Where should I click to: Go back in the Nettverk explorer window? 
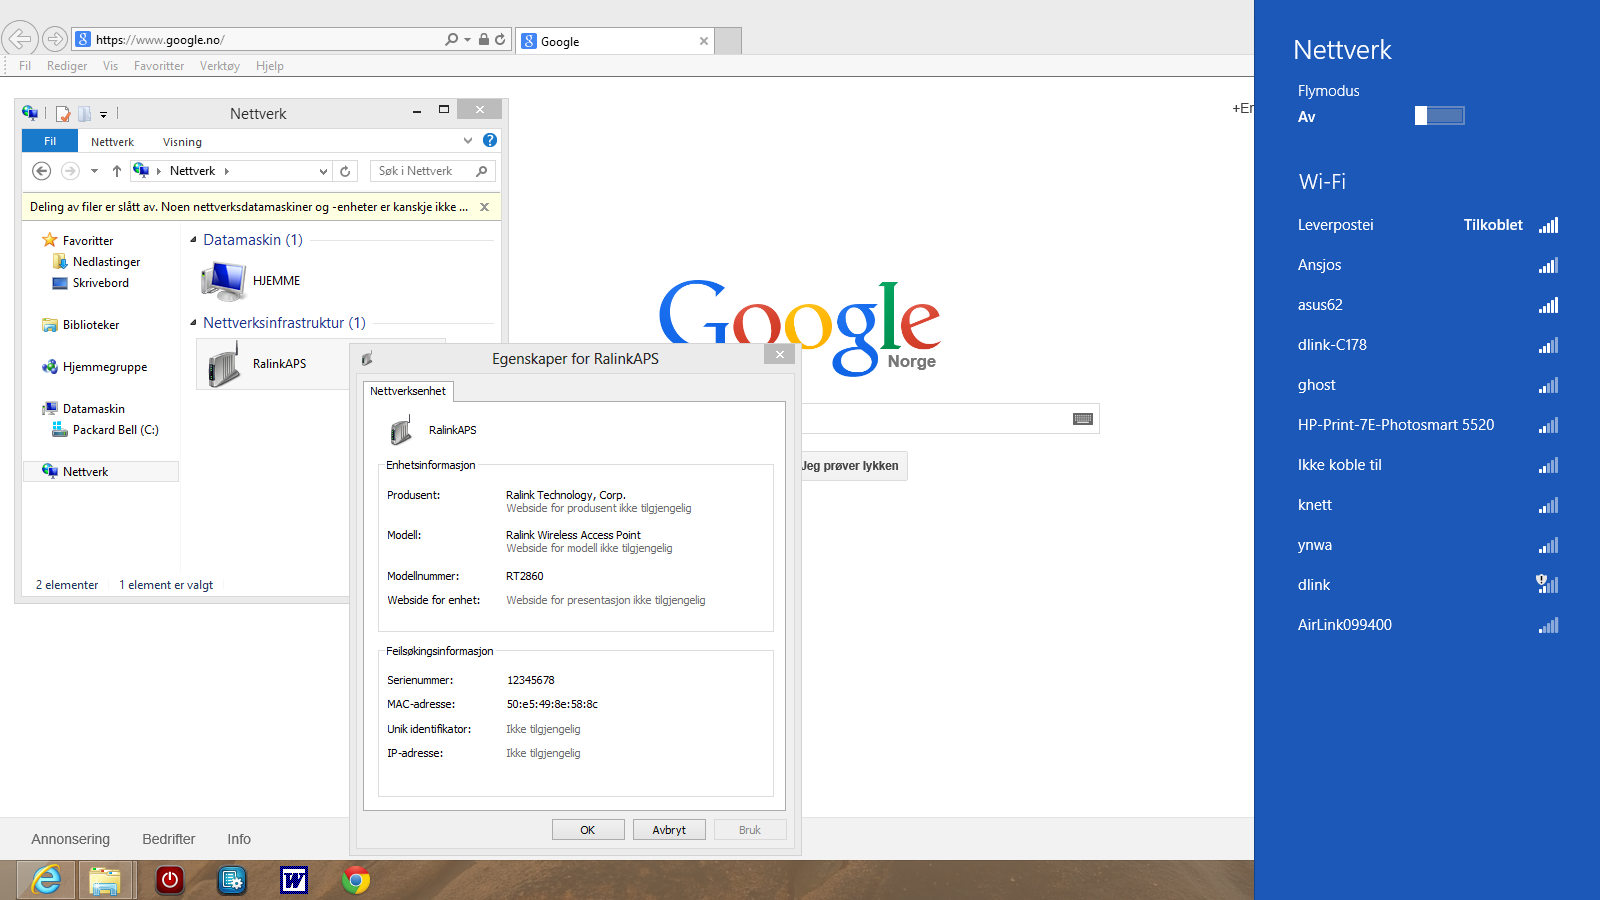coord(41,171)
